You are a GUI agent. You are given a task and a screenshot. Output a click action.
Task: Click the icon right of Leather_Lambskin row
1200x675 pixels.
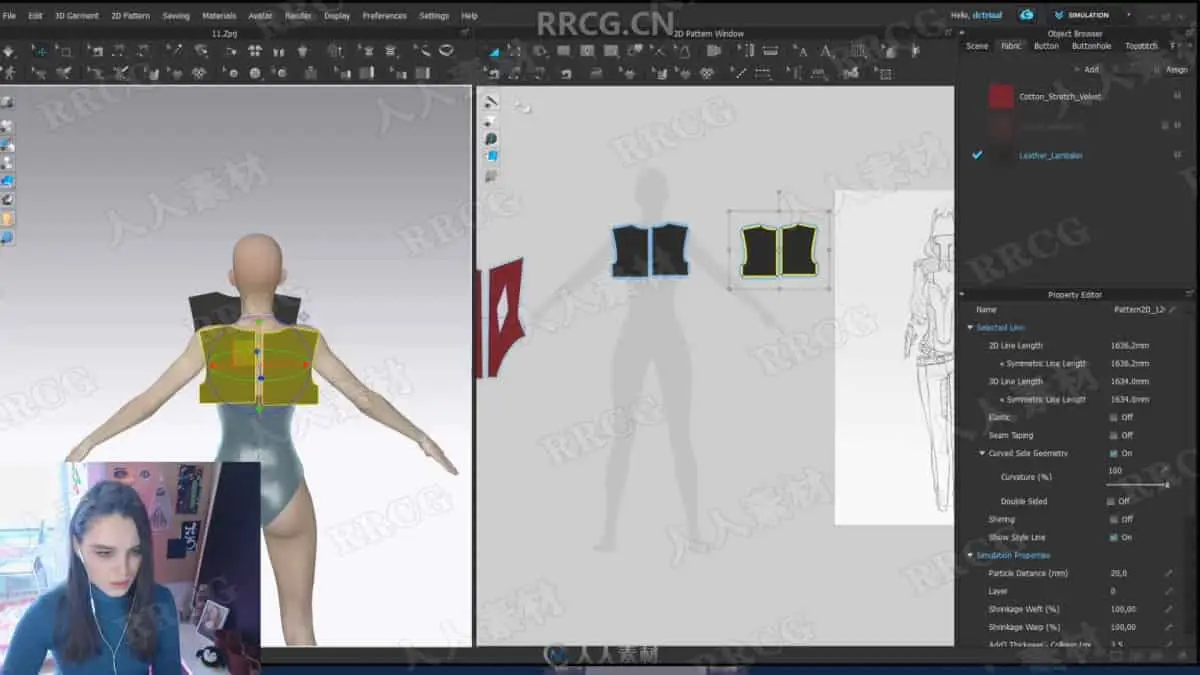[1177, 155]
